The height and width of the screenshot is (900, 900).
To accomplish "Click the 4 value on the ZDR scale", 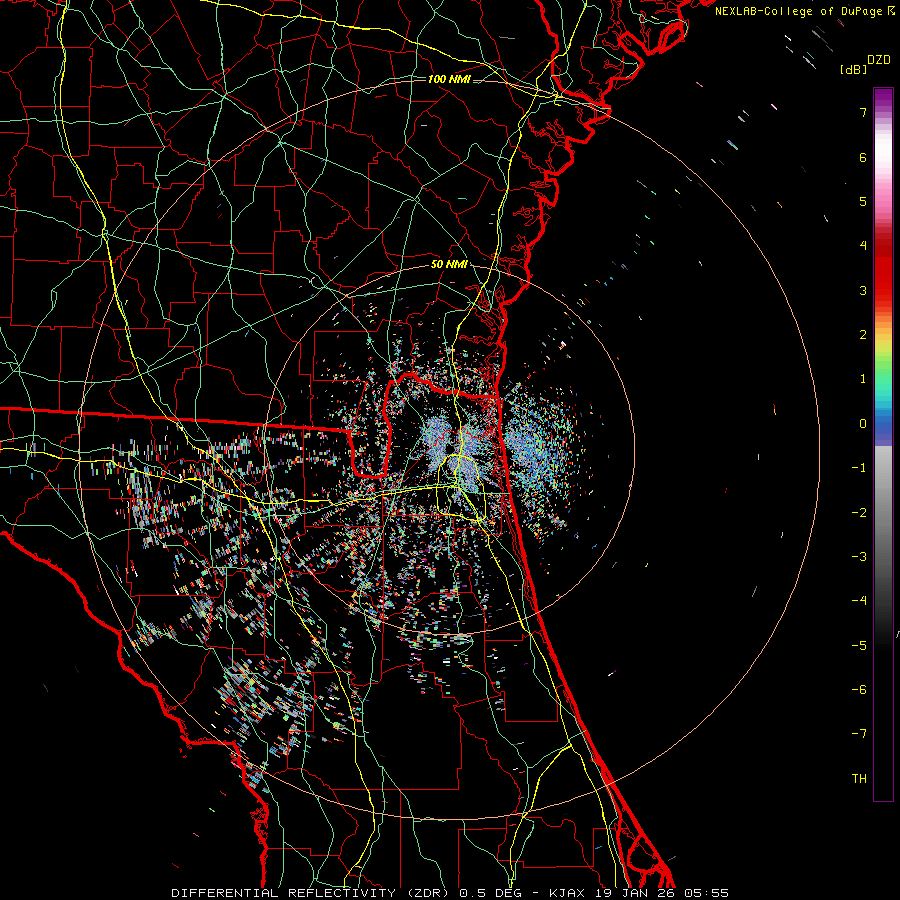I will 863,246.
